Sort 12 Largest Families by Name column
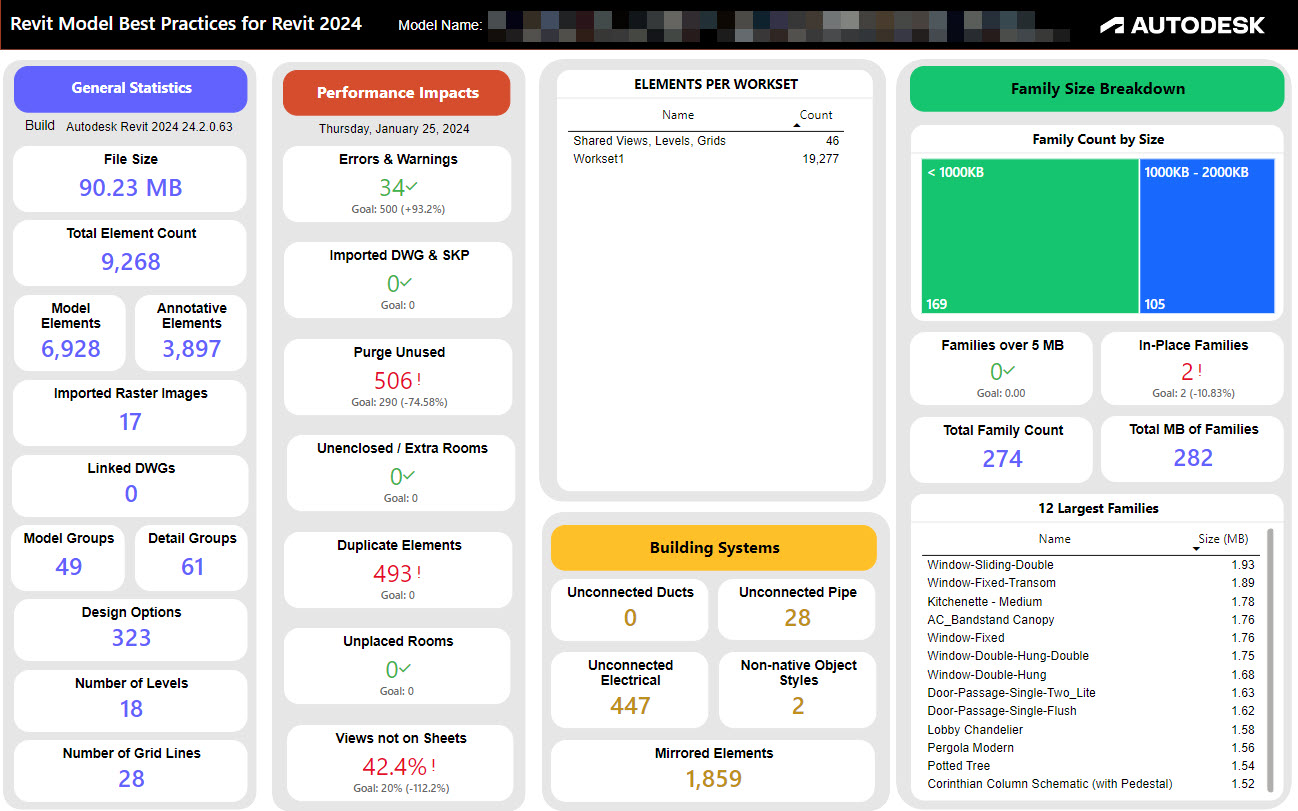1298x811 pixels. tap(1054, 539)
